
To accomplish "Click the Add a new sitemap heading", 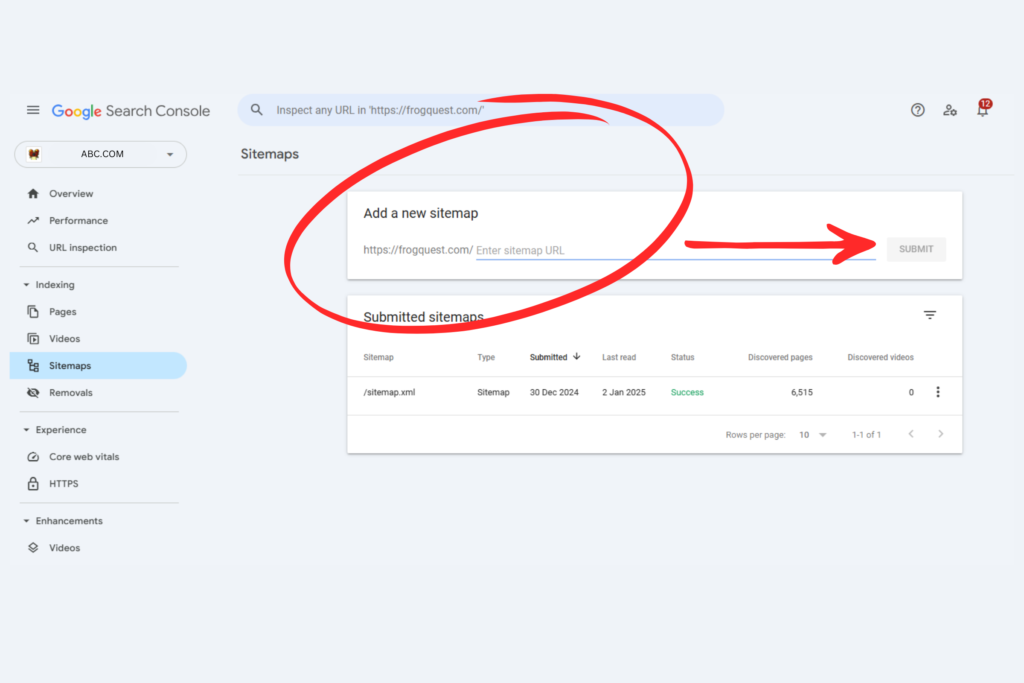I will pos(421,214).
